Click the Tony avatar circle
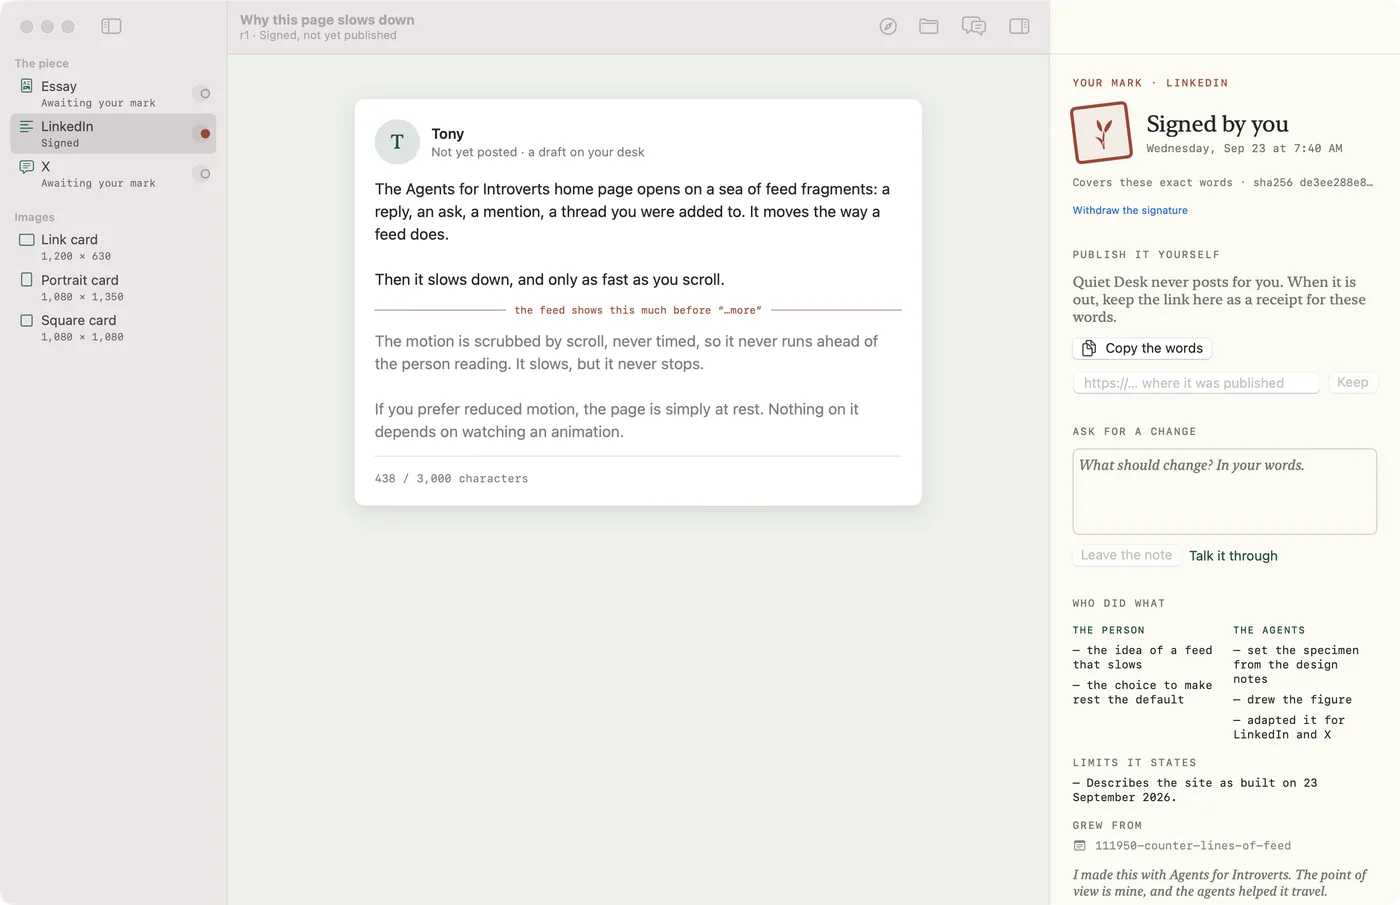The height and width of the screenshot is (905, 1400). click(397, 142)
